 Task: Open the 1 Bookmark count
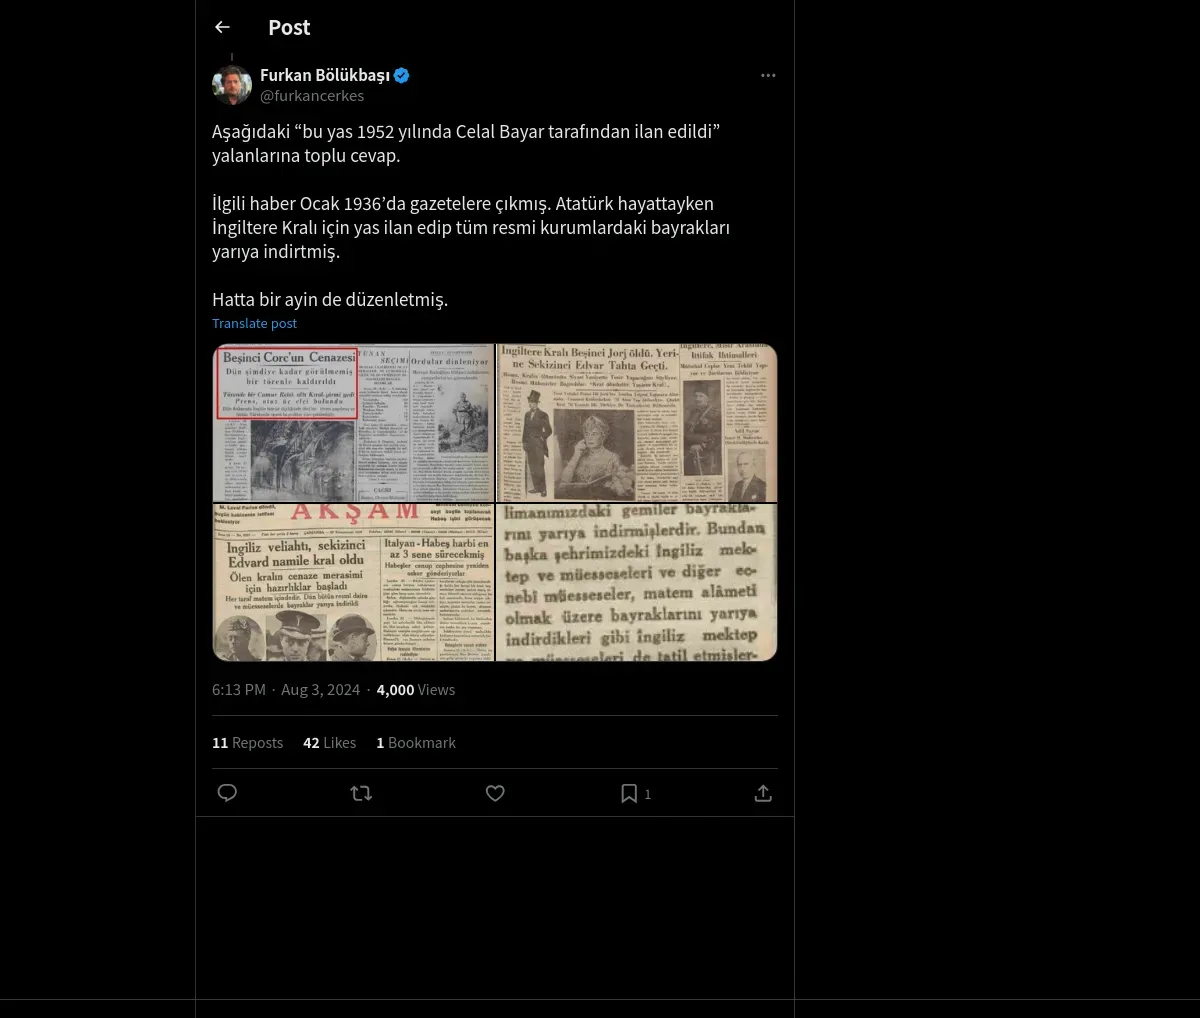tap(415, 742)
